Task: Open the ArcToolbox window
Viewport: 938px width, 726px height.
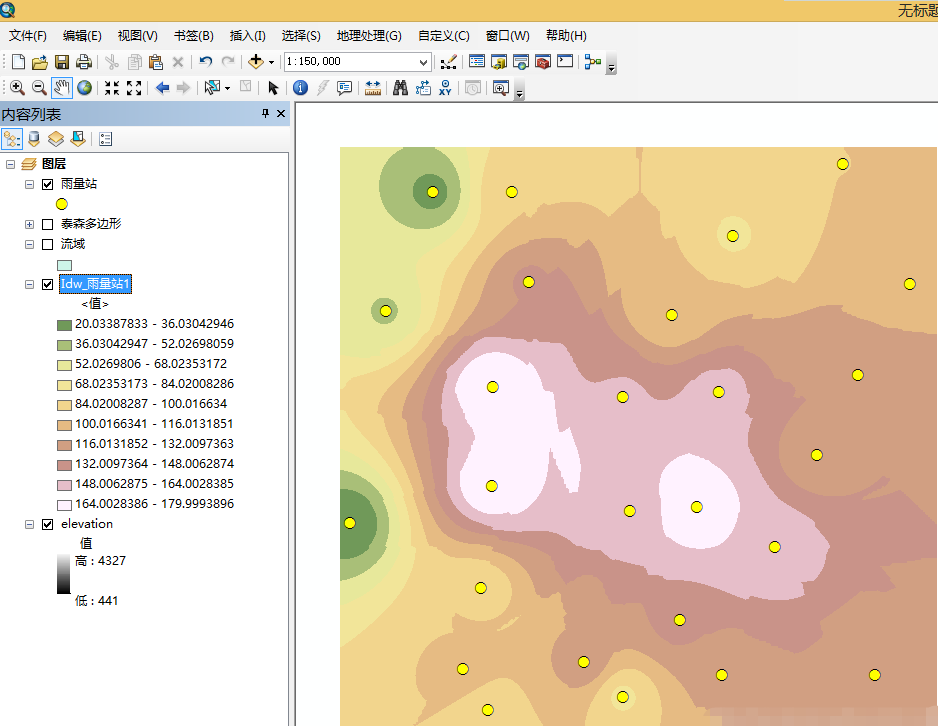Action: click(543, 62)
